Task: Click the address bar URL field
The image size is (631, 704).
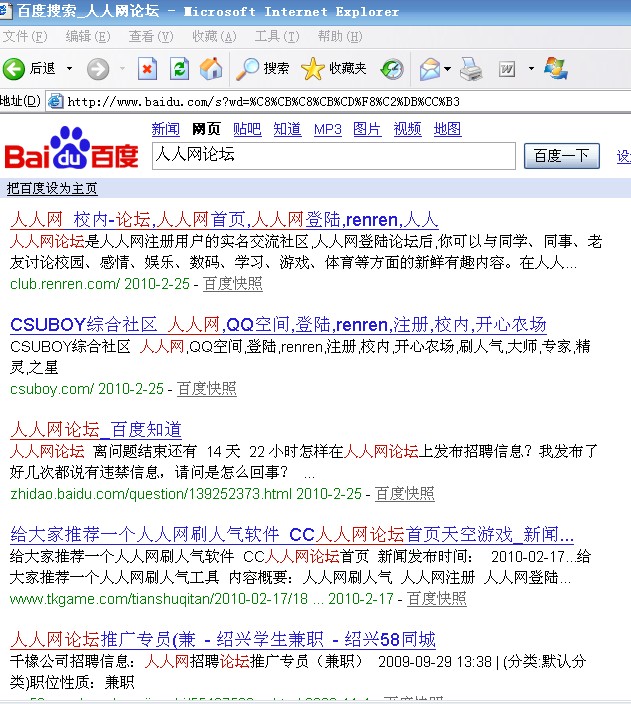Action: pos(340,101)
